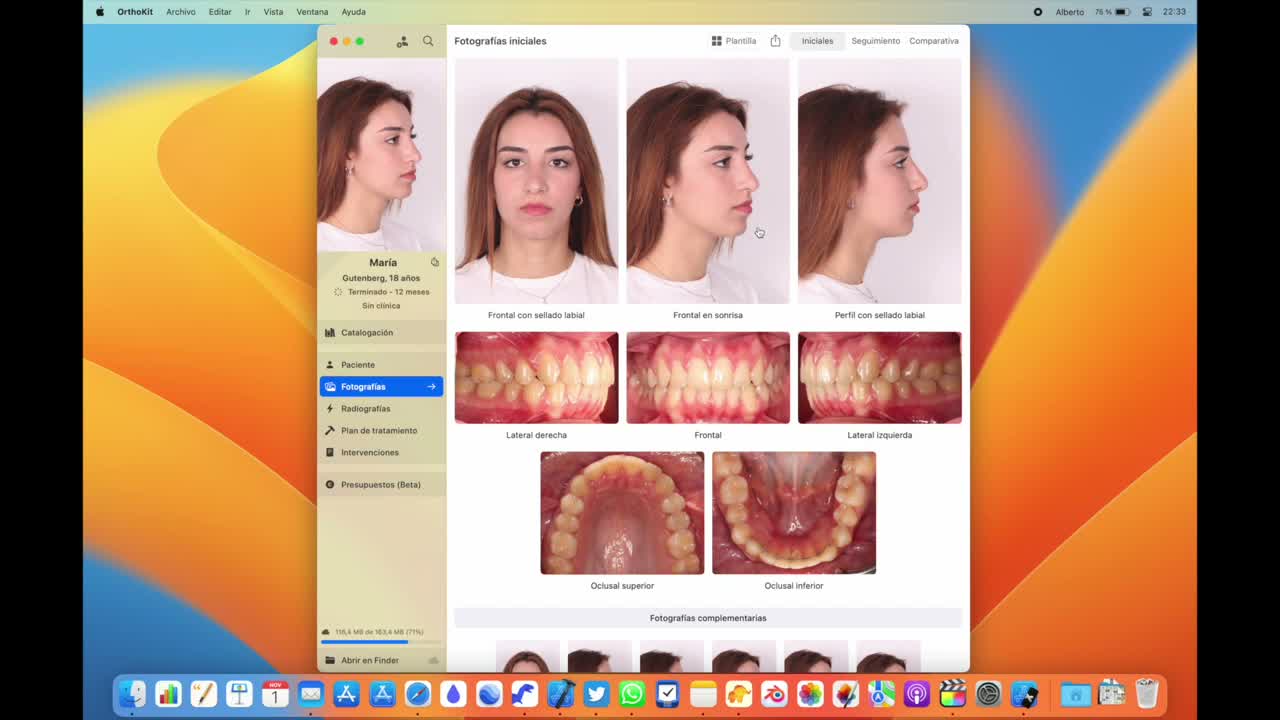Click the cloud icon beside Abrir en Finder
This screenshot has width=1280, height=720.
pos(433,660)
